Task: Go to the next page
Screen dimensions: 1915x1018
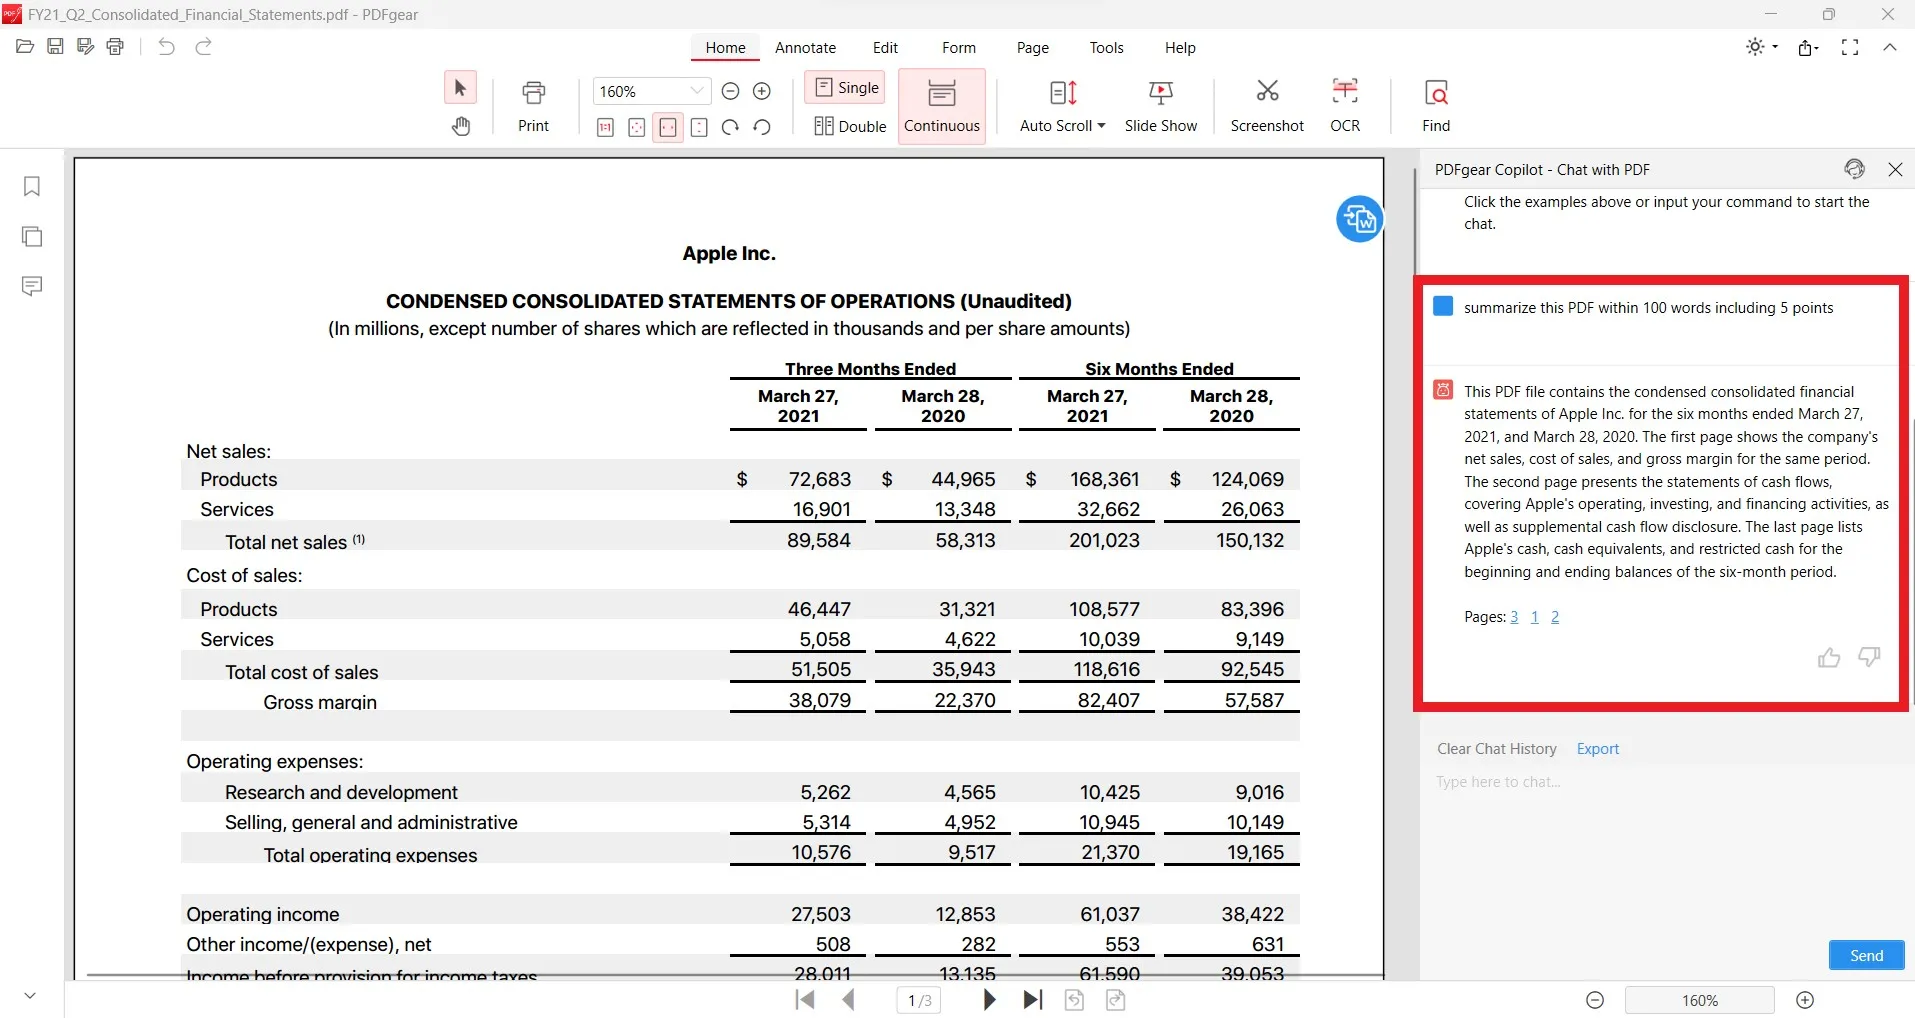Action: 989,1000
